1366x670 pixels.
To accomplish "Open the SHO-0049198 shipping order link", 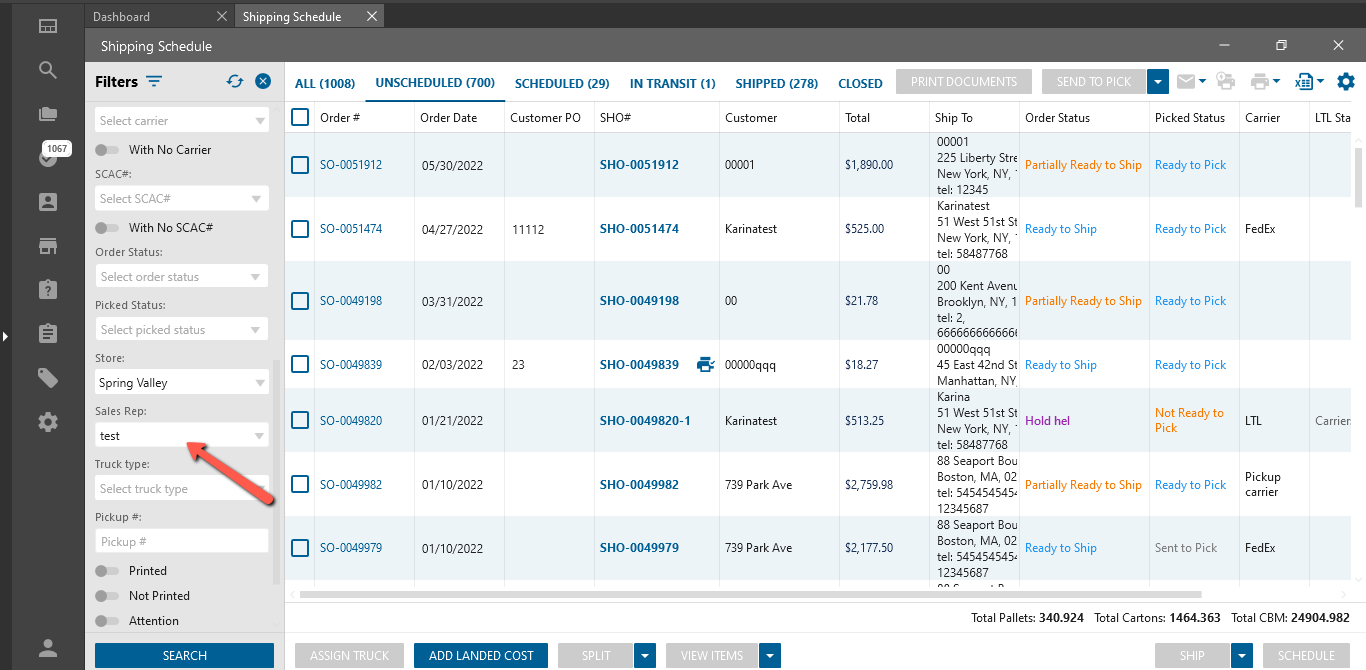I will [639, 301].
